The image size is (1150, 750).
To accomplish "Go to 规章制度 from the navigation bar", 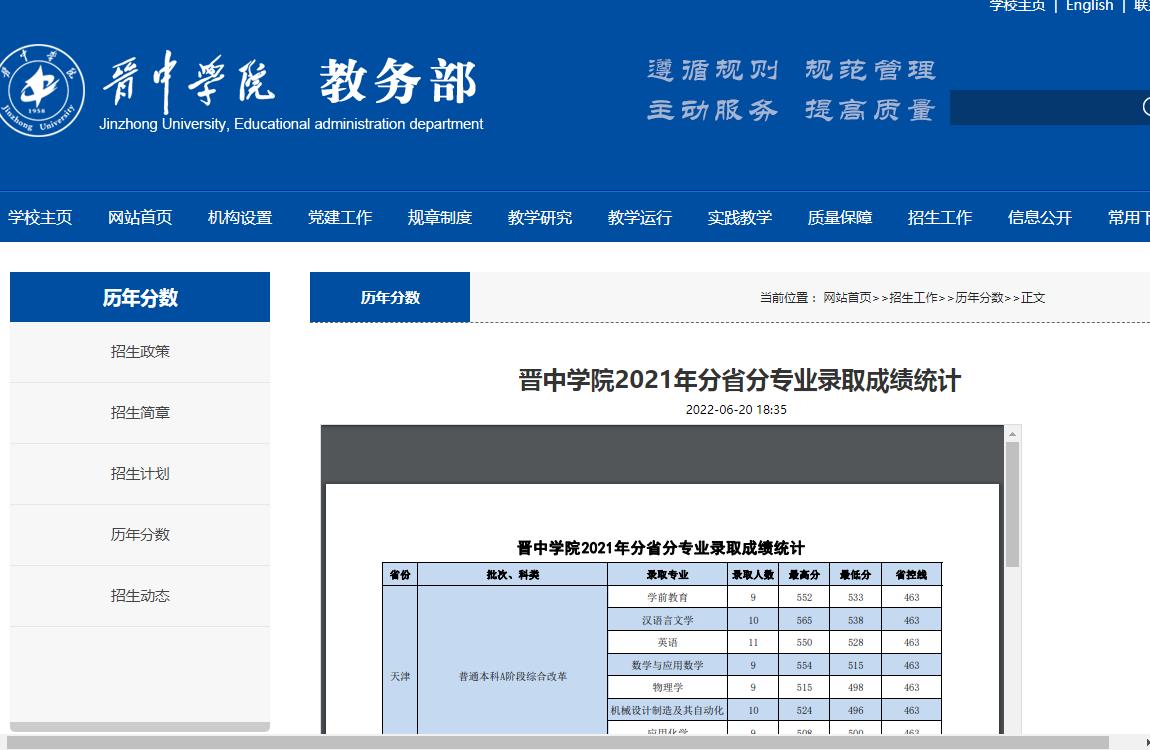I will point(440,217).
